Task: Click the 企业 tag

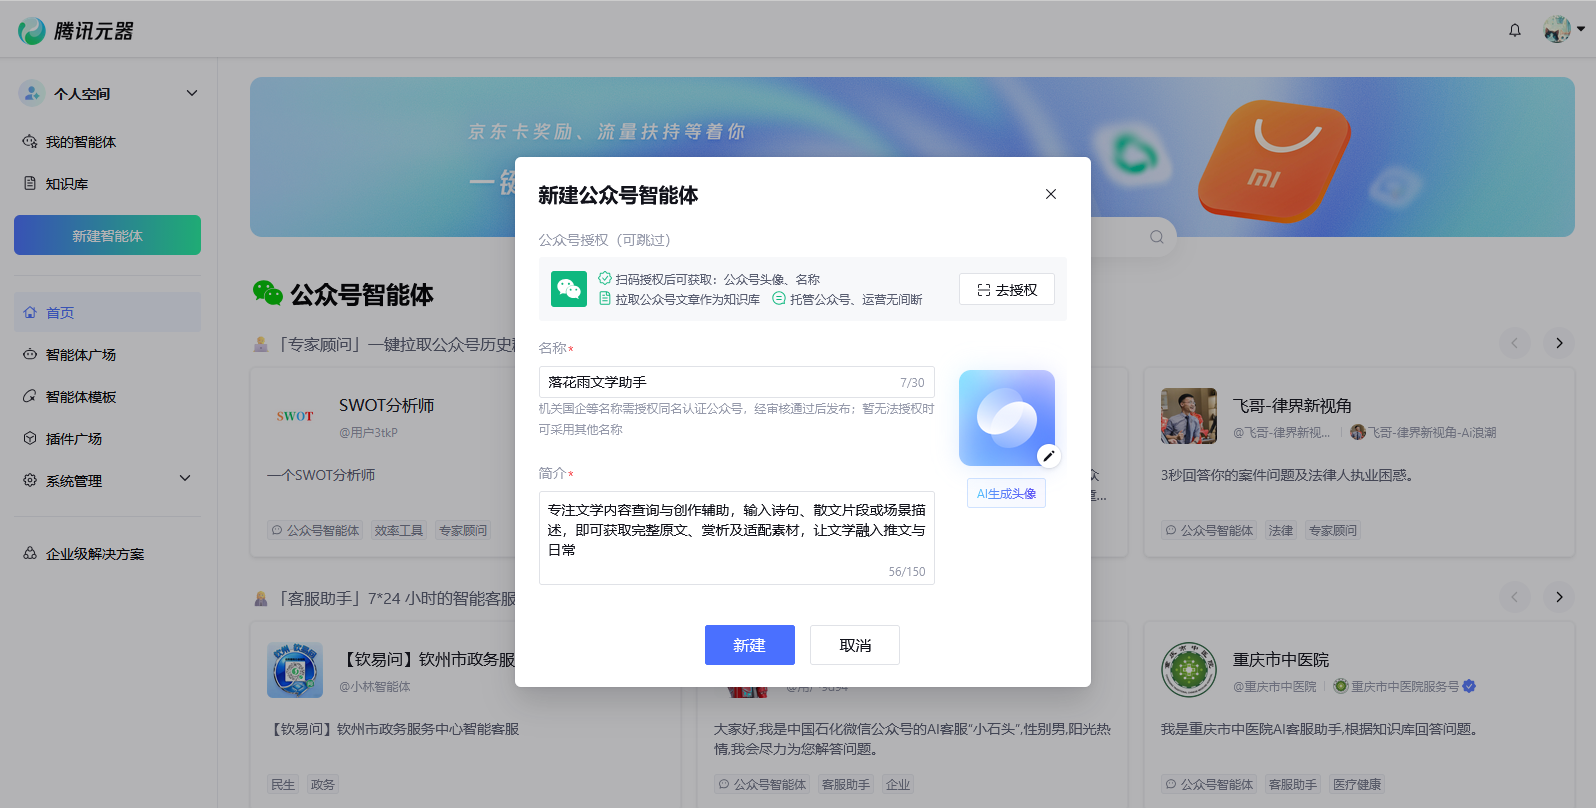Action: point(898,784)
